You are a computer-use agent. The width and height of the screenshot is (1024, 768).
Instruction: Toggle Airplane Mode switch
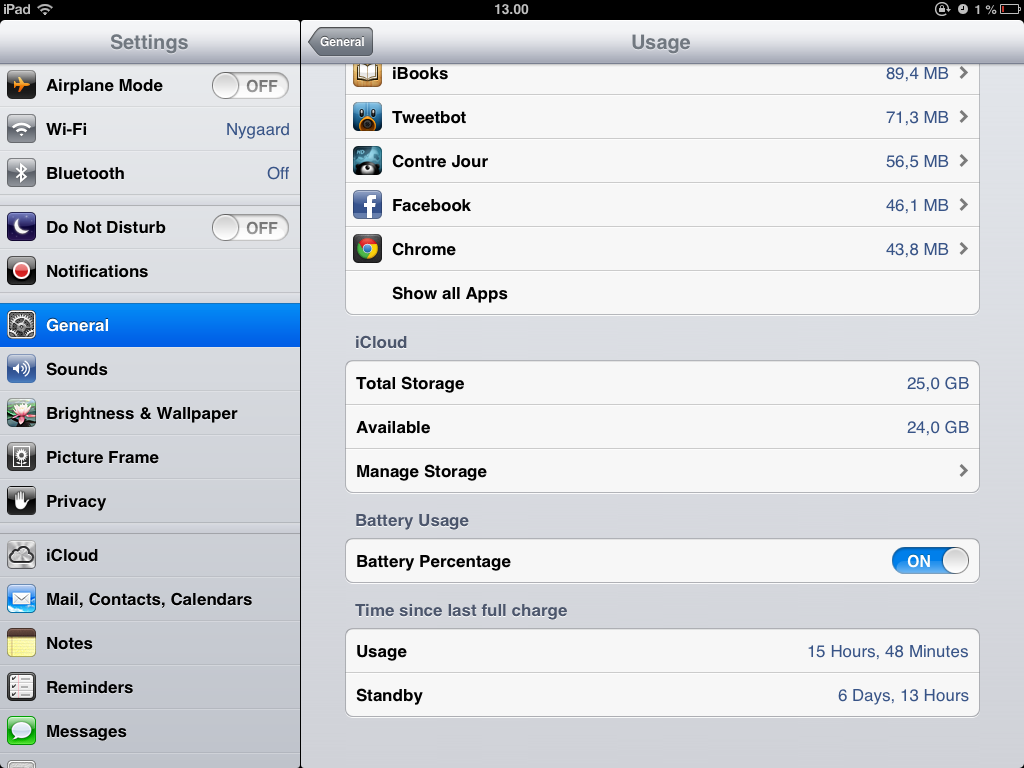[250, 86]
